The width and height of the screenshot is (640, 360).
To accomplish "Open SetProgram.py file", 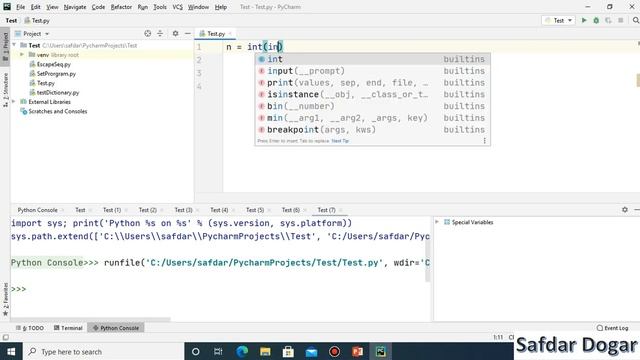I will (52, 73).
